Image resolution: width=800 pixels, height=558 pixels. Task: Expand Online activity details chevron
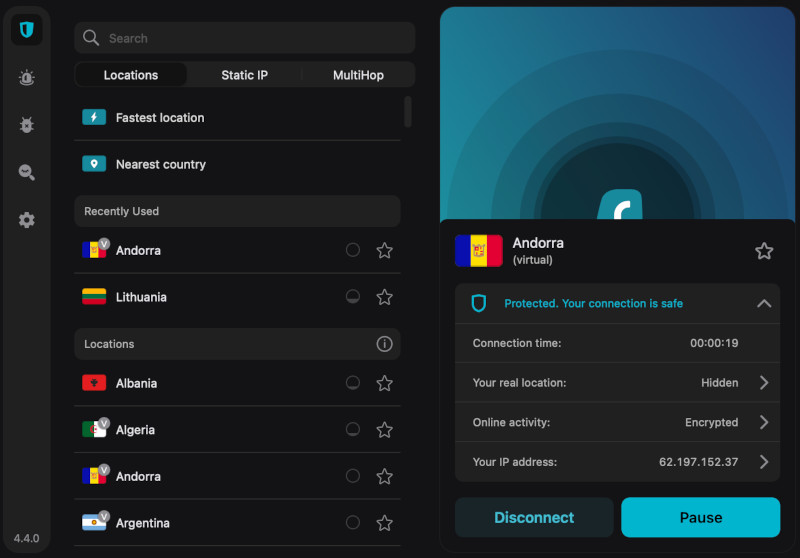pos(764,422)
